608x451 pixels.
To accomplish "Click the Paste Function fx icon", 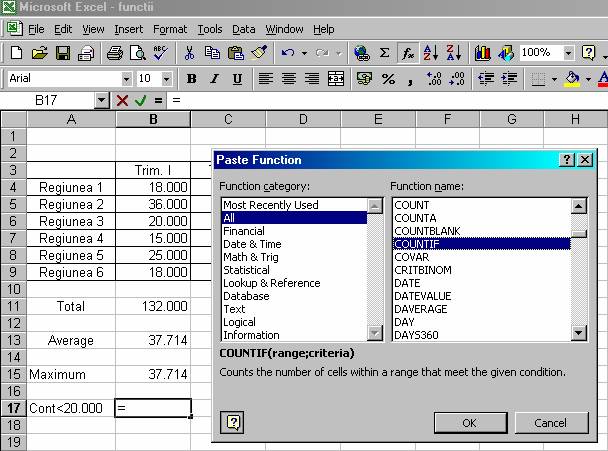I will [x=408, y=53].
